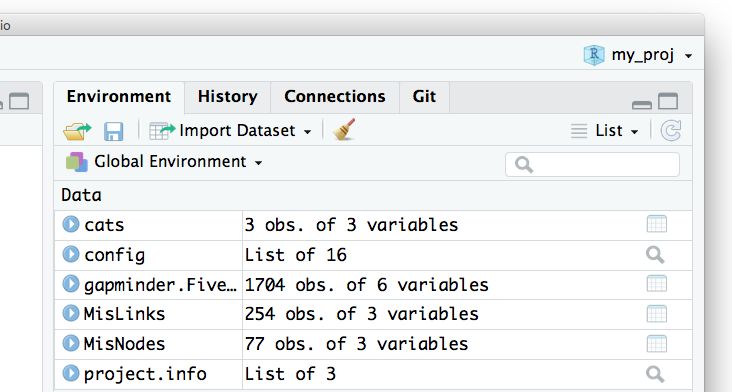Inspect project.info with the magnifier icon
732x392 pixels.
click(x=655, y=374)
